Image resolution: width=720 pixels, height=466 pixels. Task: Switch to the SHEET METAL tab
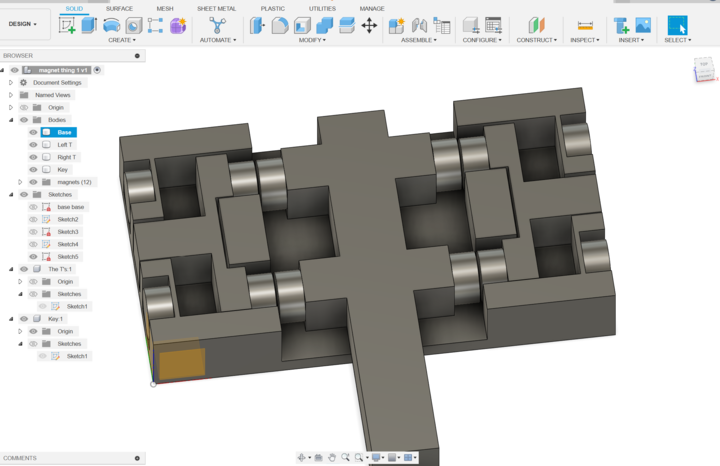(216, 8)
